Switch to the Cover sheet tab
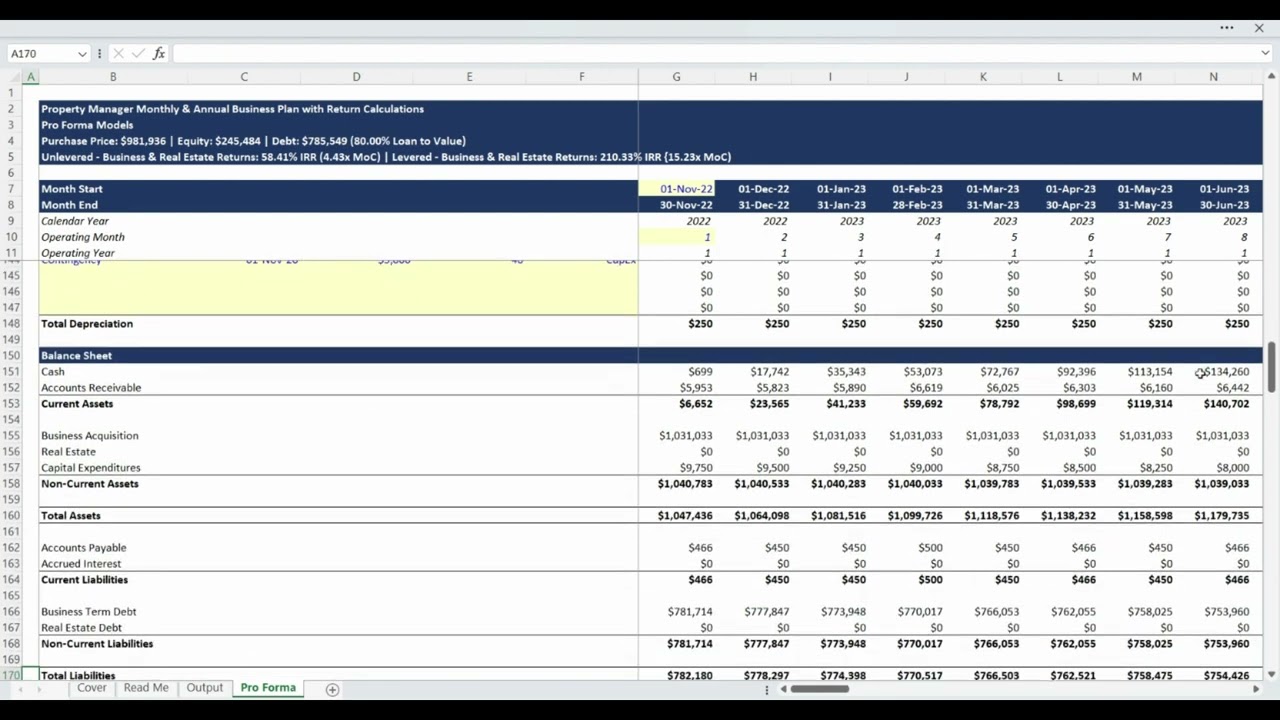Viewport: 1280px width, 720px height. coord(92,688)
